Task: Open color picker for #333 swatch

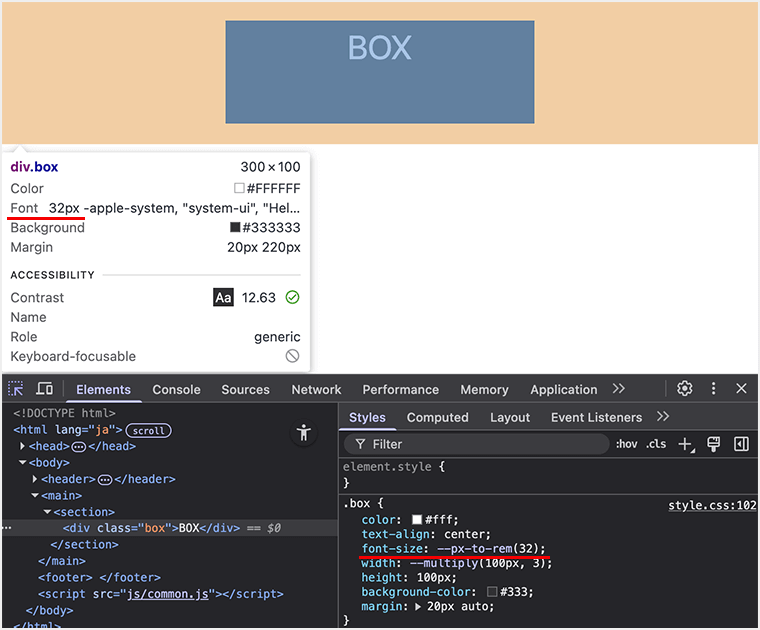Action: tap(492, 592)
